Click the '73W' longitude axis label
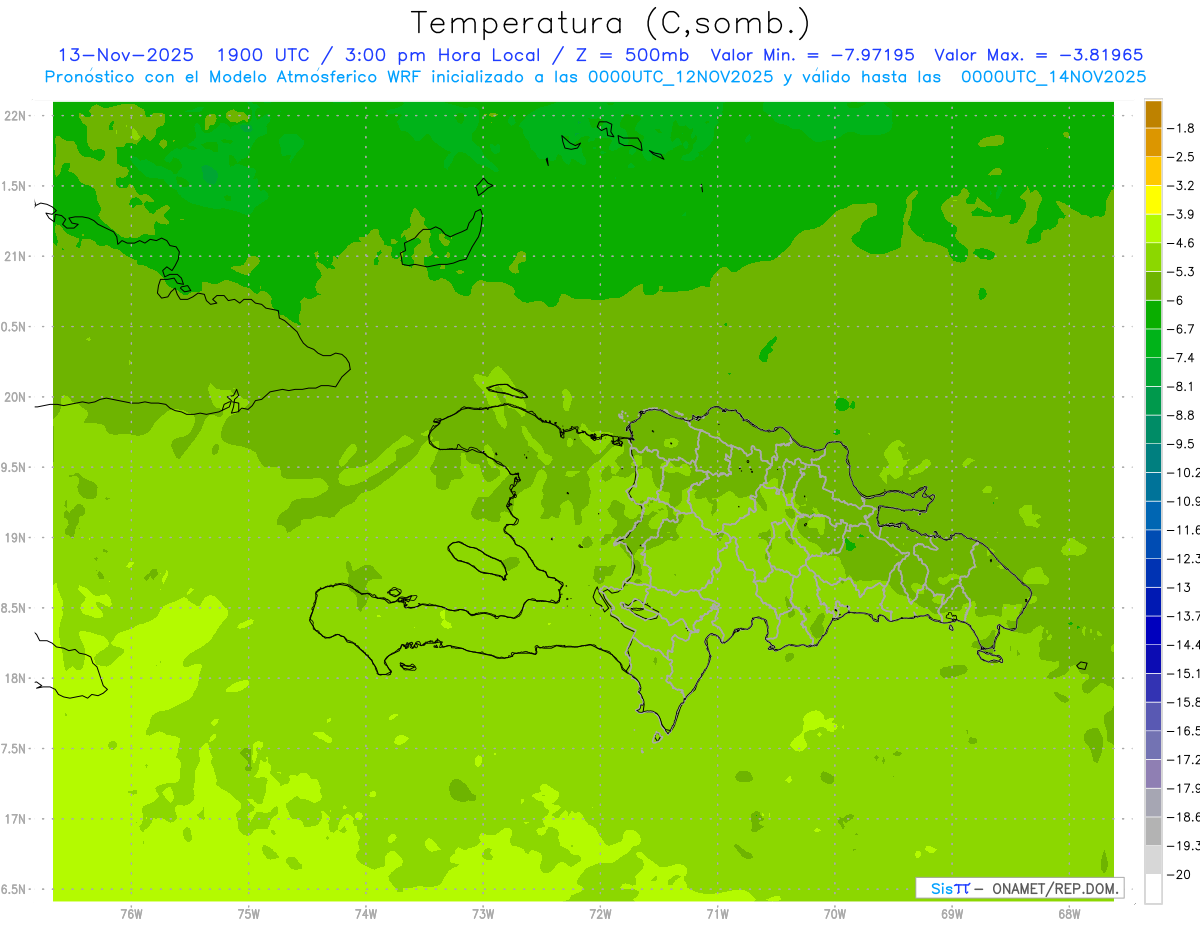The width and height of the screenshot is (1200, 927). pyautogui.click(x=483, y=913)
